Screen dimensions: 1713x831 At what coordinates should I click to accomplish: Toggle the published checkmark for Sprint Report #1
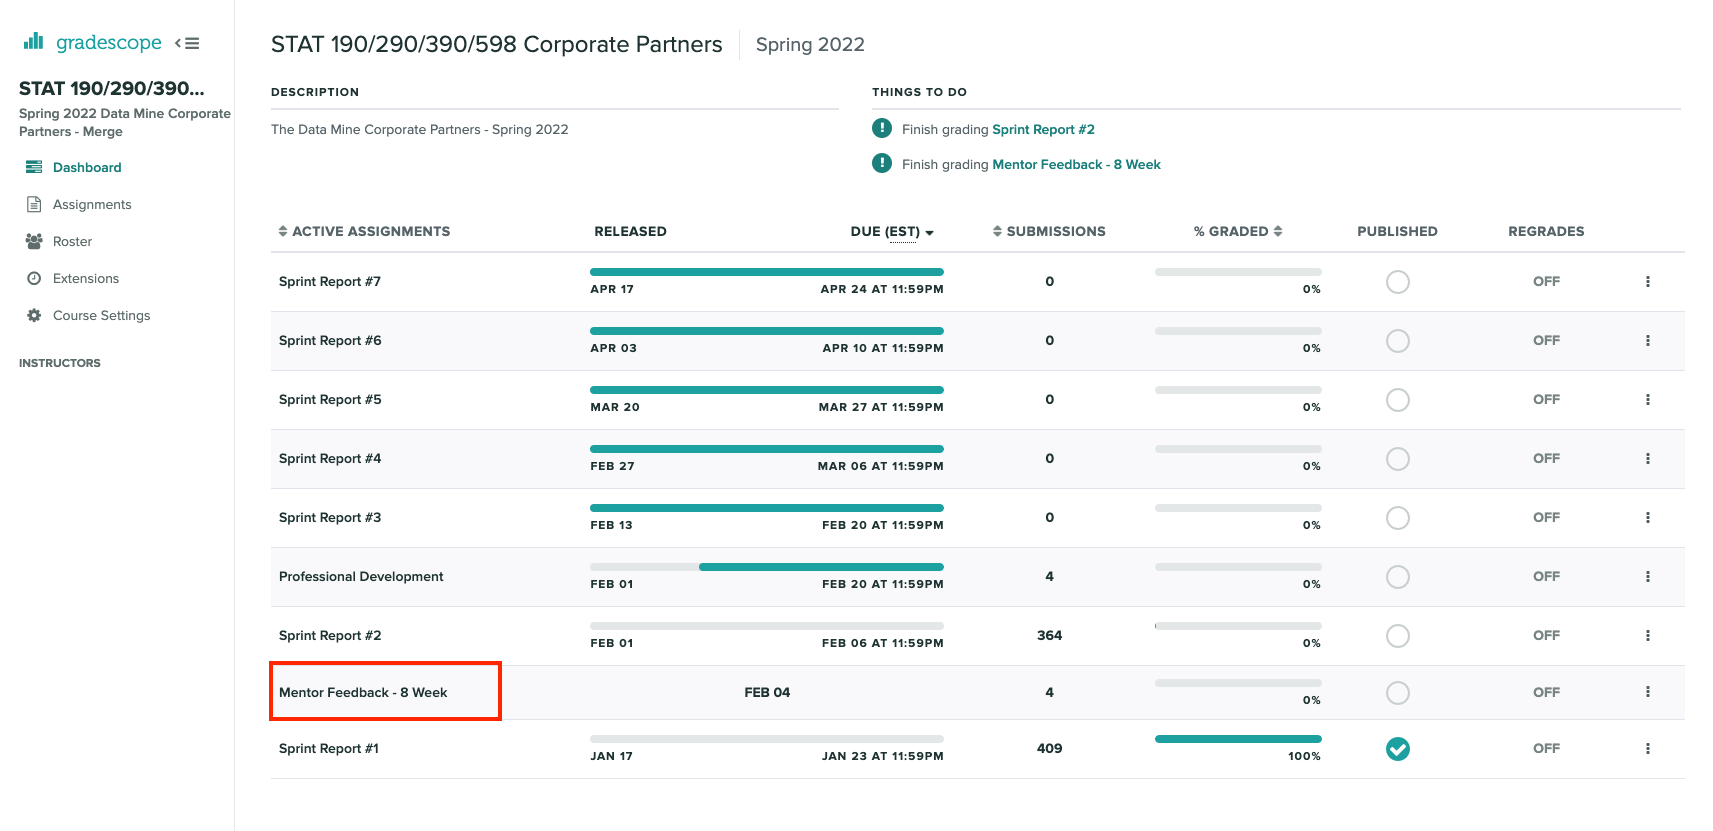click(x=1397, y=749)
